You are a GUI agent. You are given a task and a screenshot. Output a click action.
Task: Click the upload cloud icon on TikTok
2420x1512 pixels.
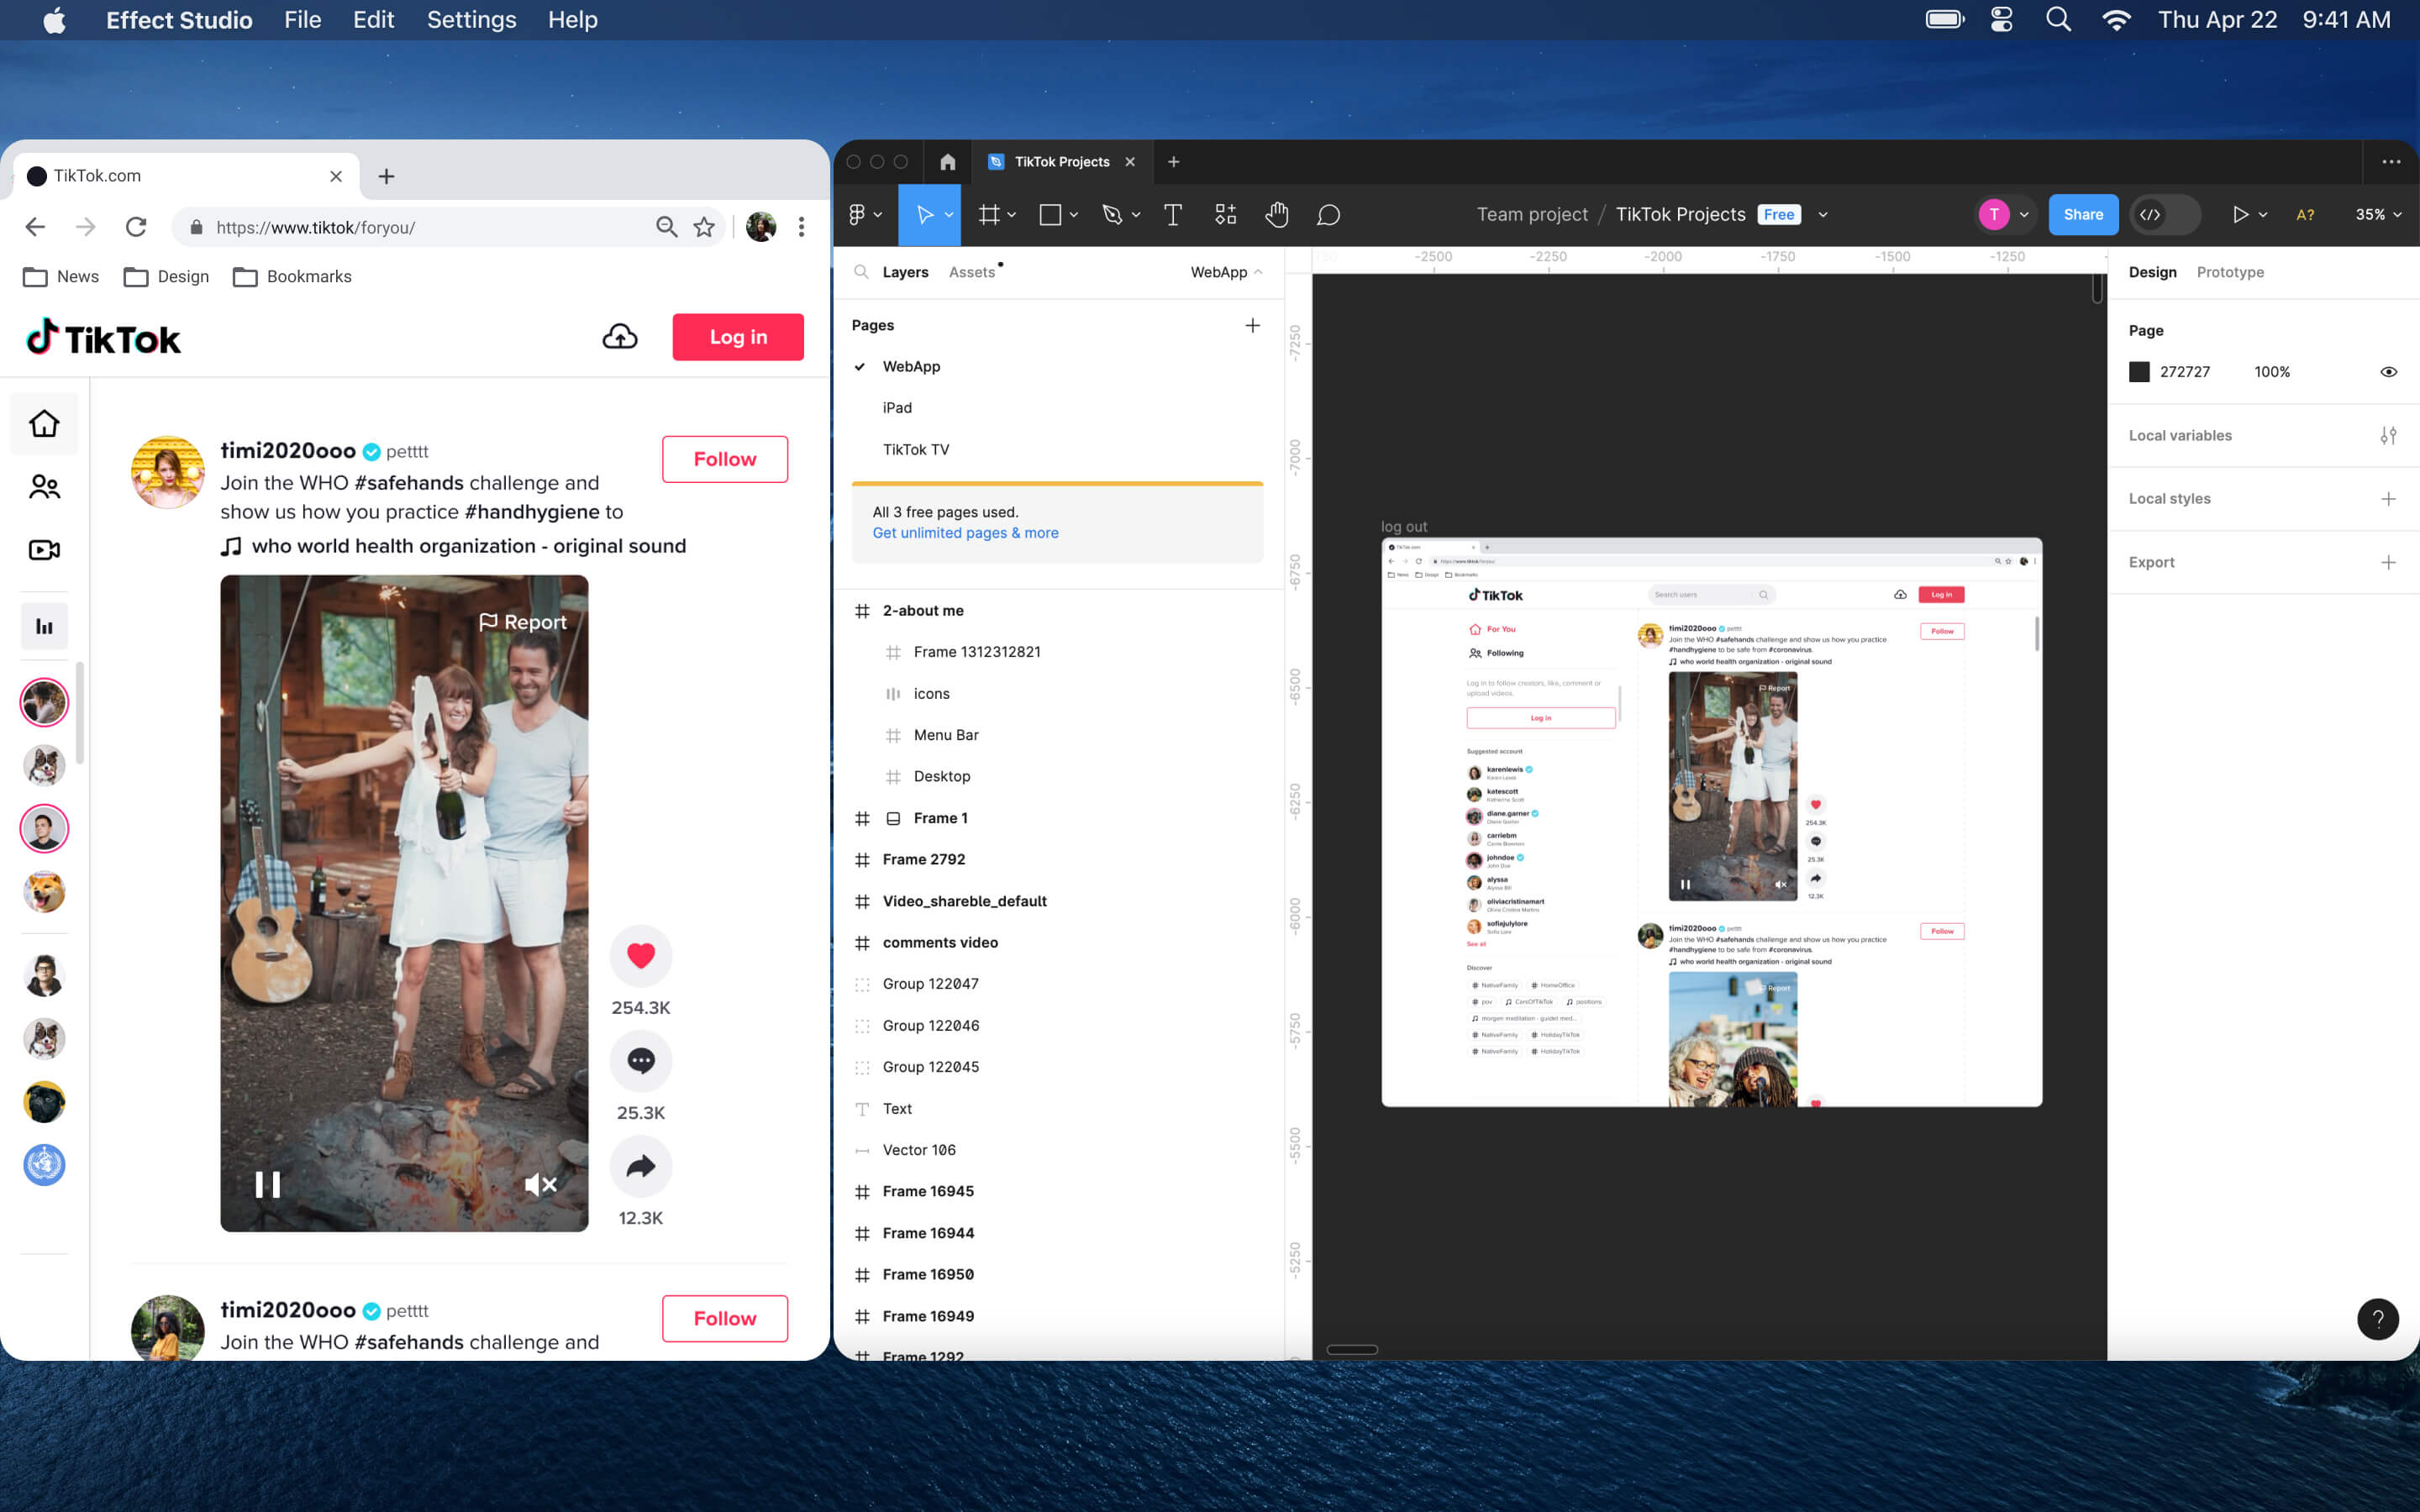[x=620, y=337]
